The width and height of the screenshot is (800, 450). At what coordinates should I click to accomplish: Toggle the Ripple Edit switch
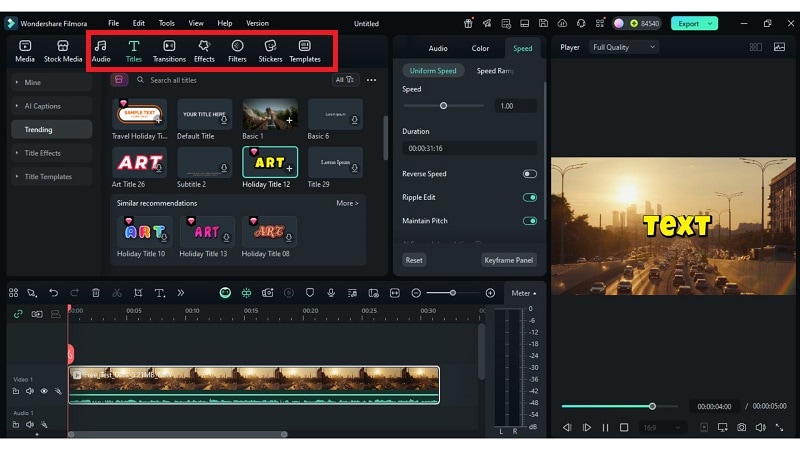point(530,197)
